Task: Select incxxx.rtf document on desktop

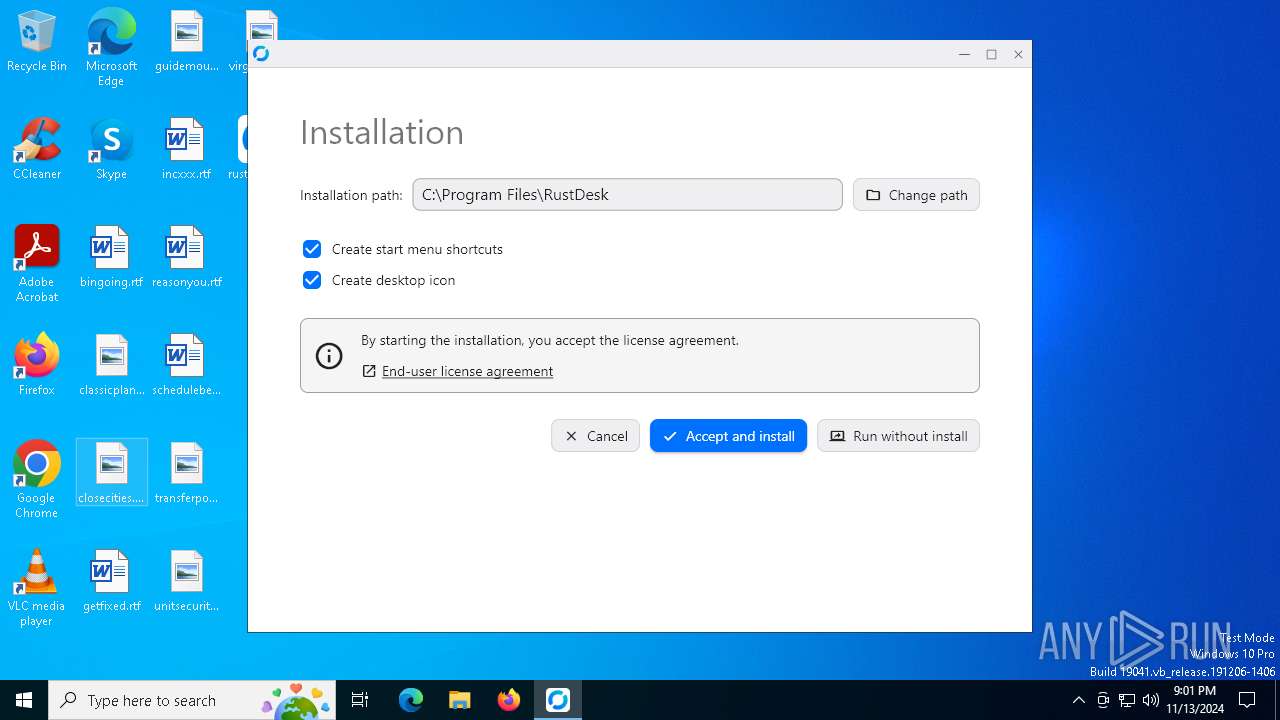Action: (x=186, y=150)
